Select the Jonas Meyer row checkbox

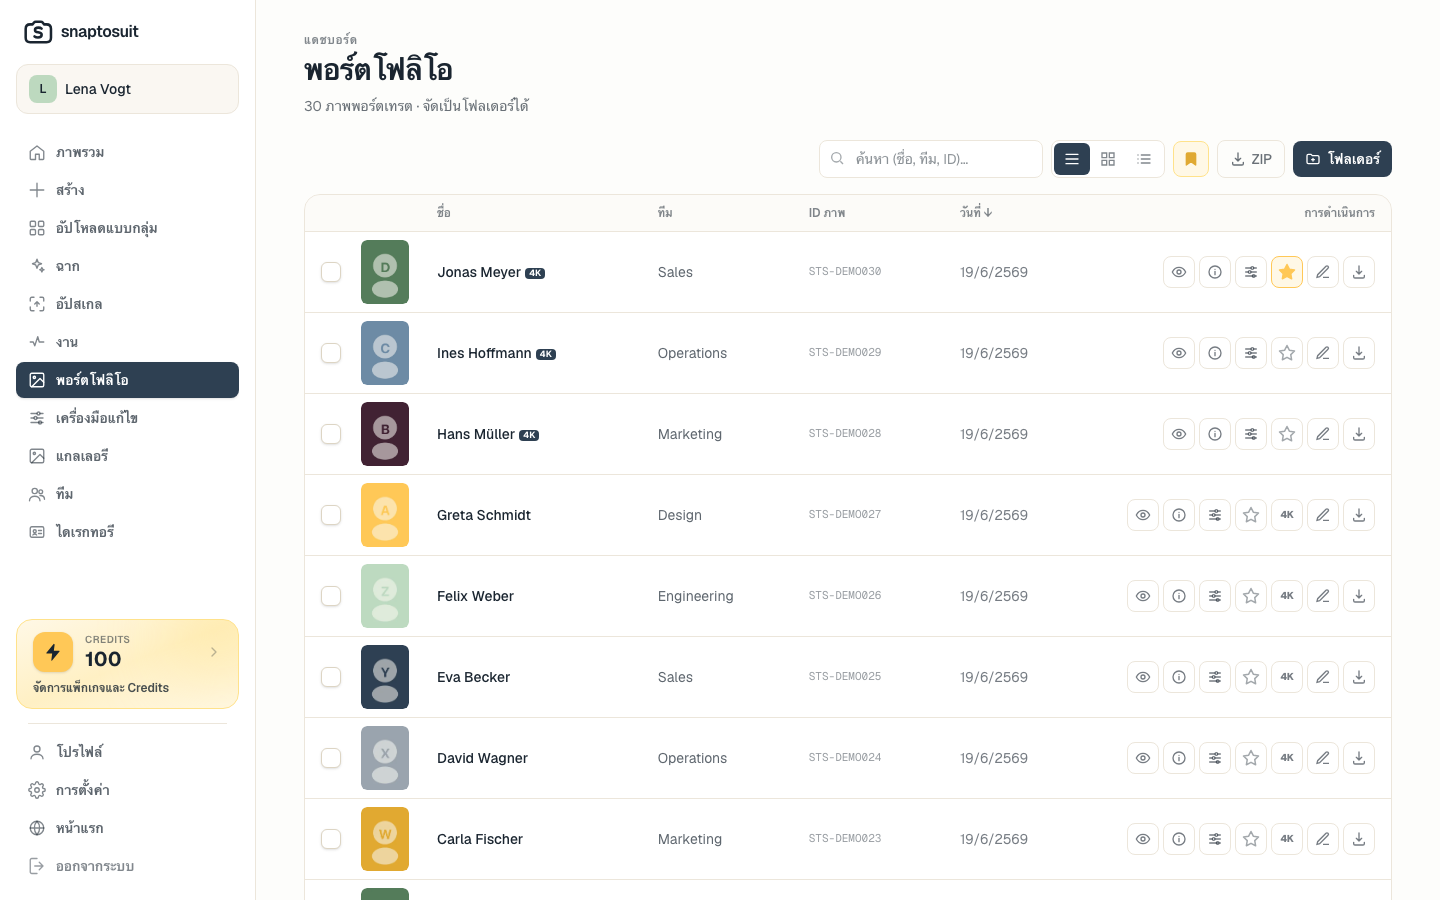(331, 272)
